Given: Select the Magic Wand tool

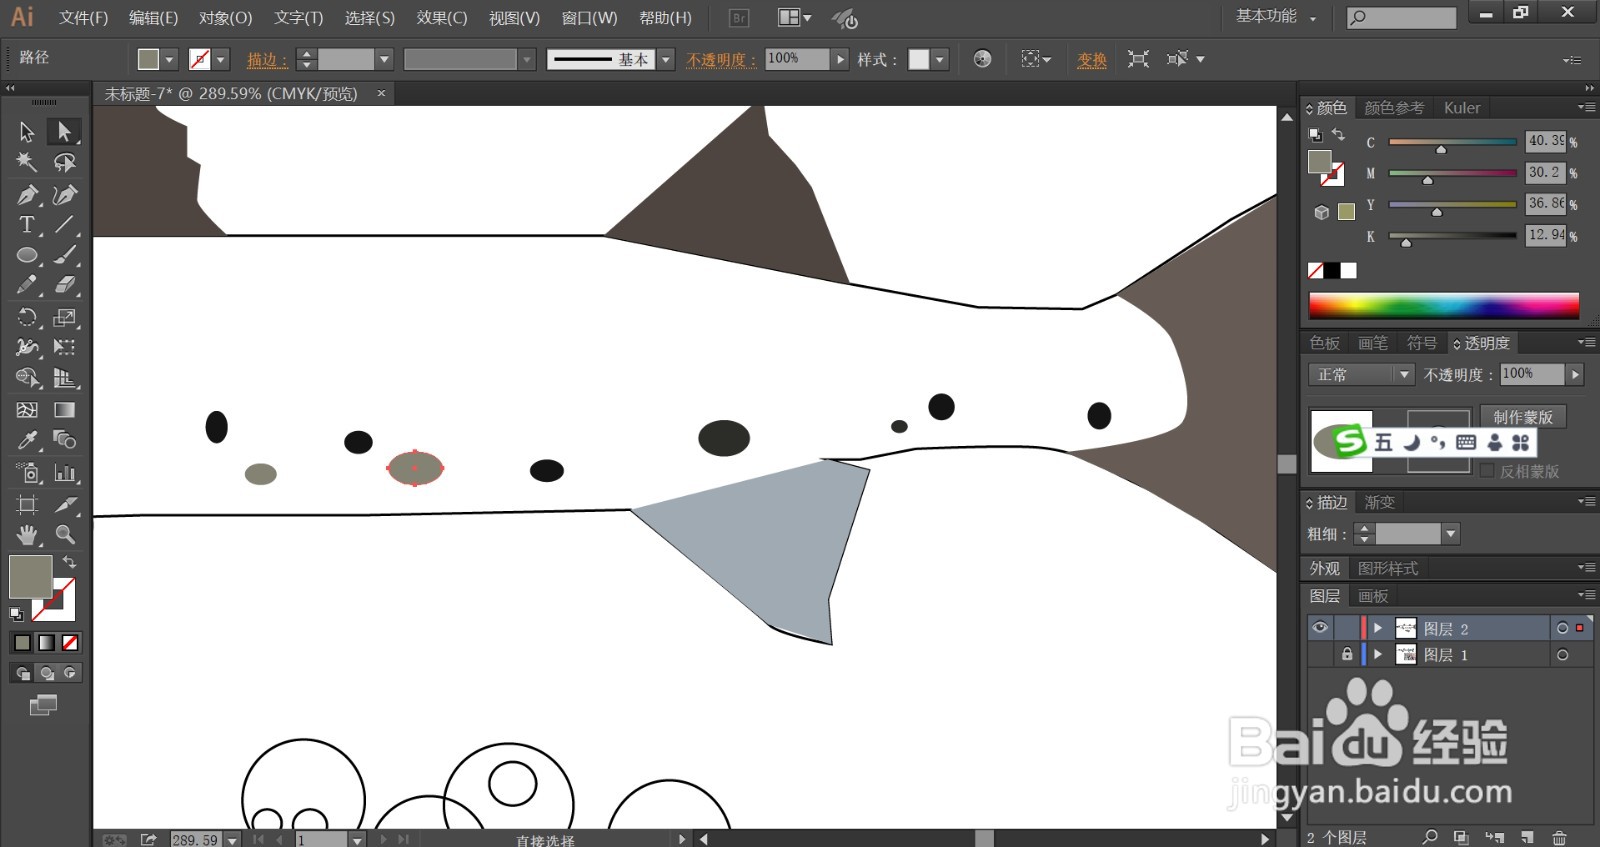Looking at the screenshot, I should tap(27, 162).
